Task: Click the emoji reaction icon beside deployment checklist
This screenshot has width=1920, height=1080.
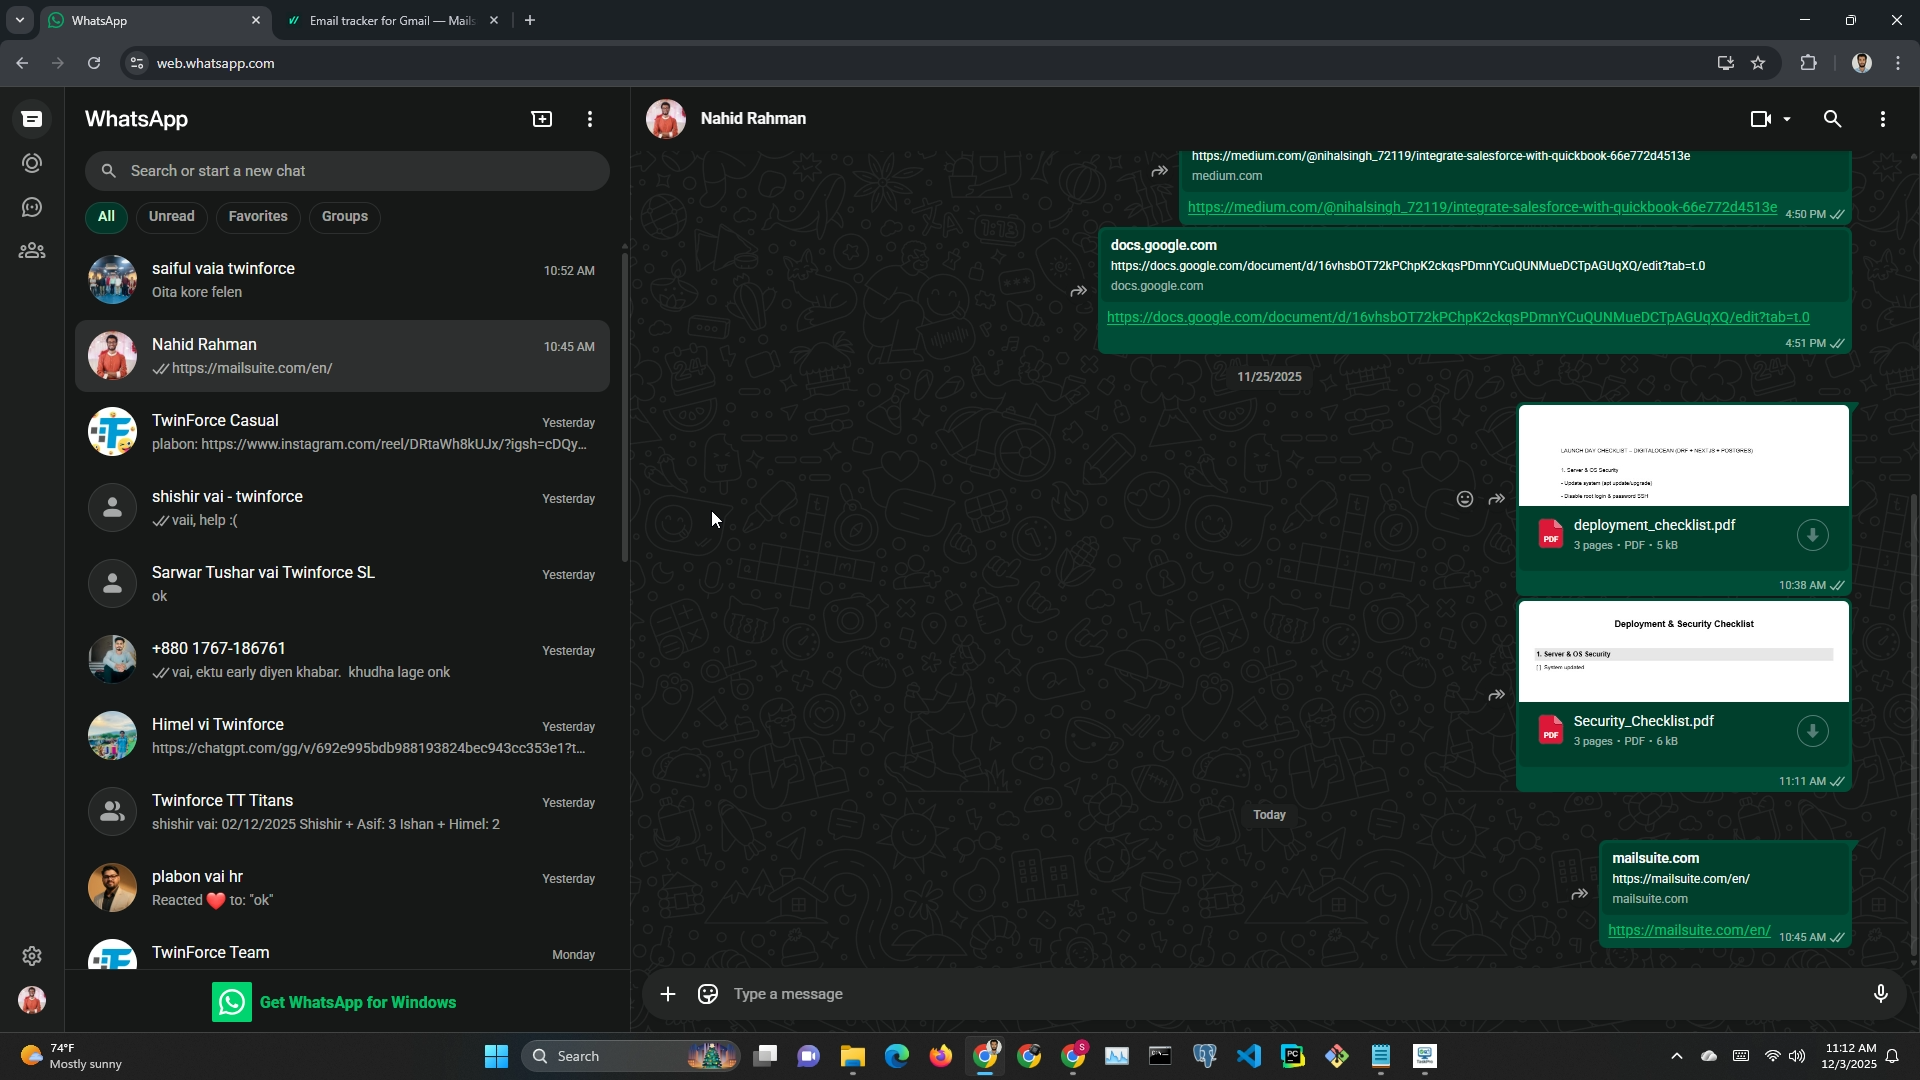Action: coord(1464,499)
